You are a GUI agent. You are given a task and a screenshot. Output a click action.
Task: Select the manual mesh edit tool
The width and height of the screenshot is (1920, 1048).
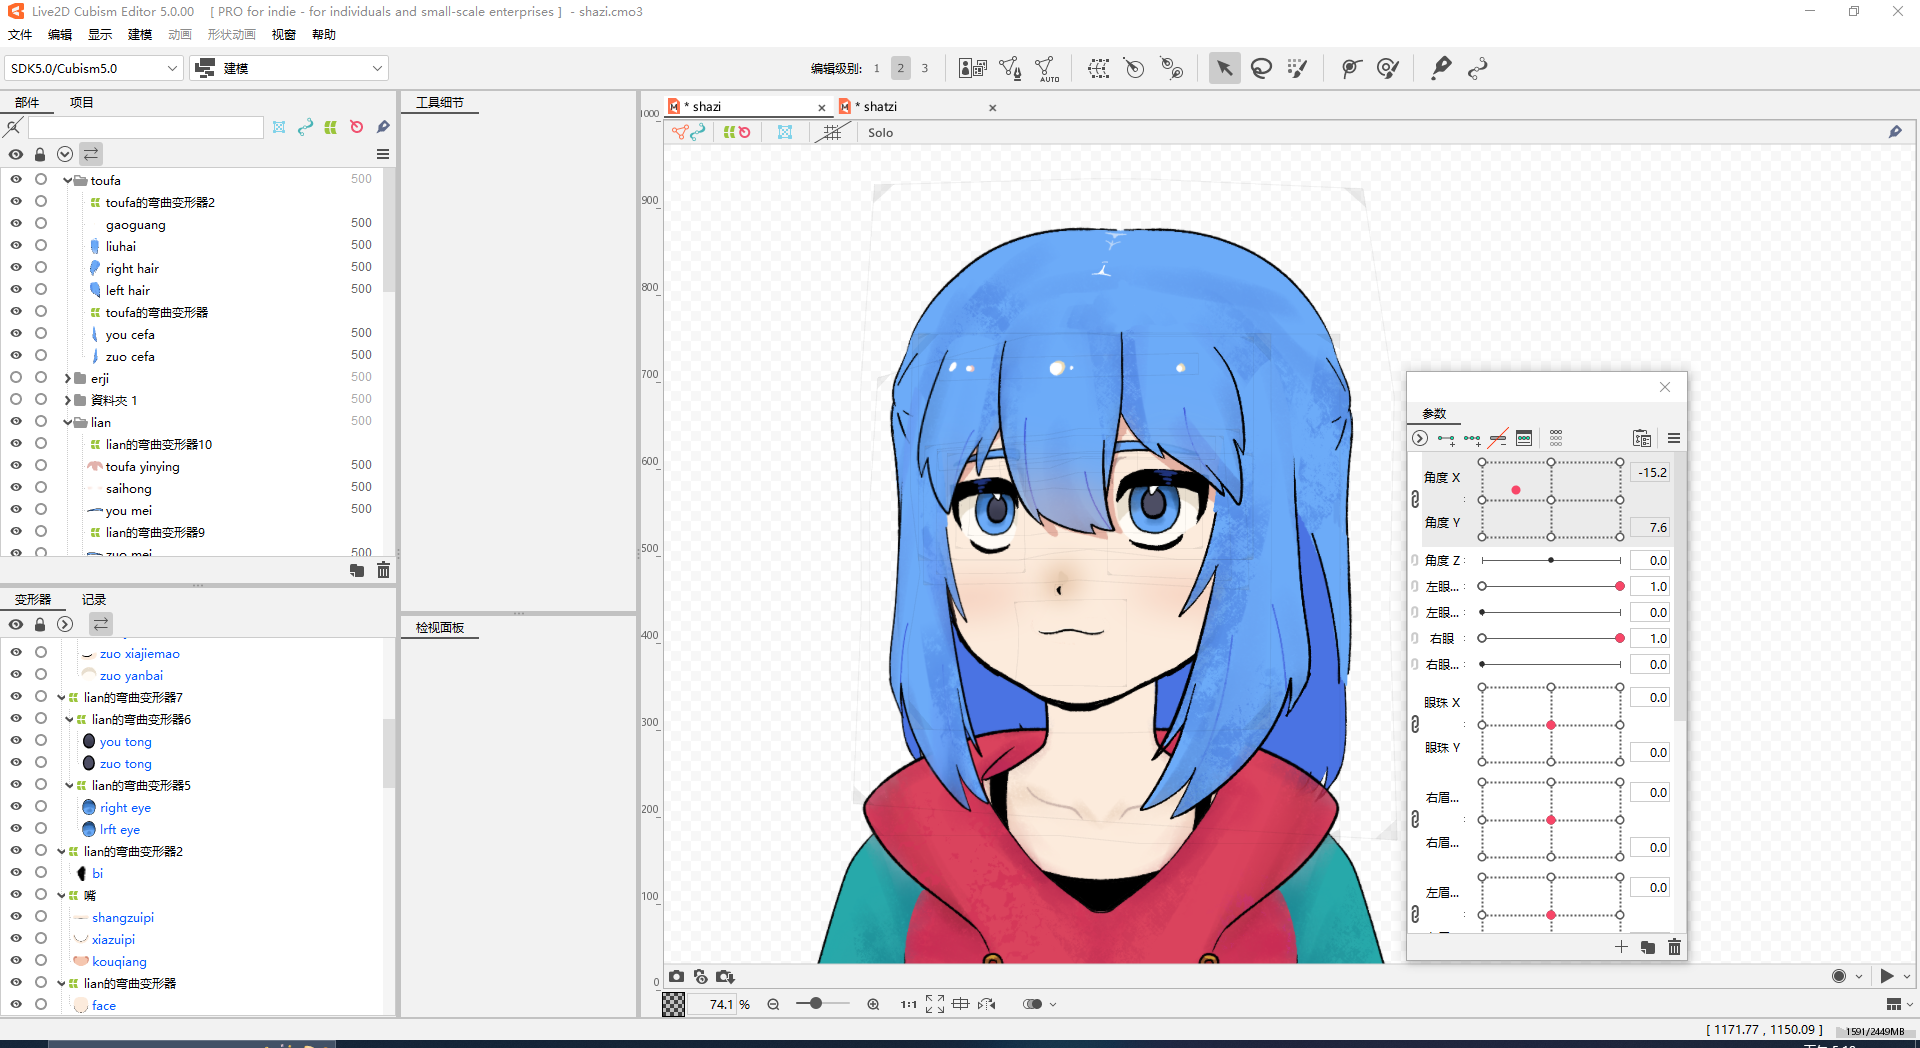tap(1010, 68)
